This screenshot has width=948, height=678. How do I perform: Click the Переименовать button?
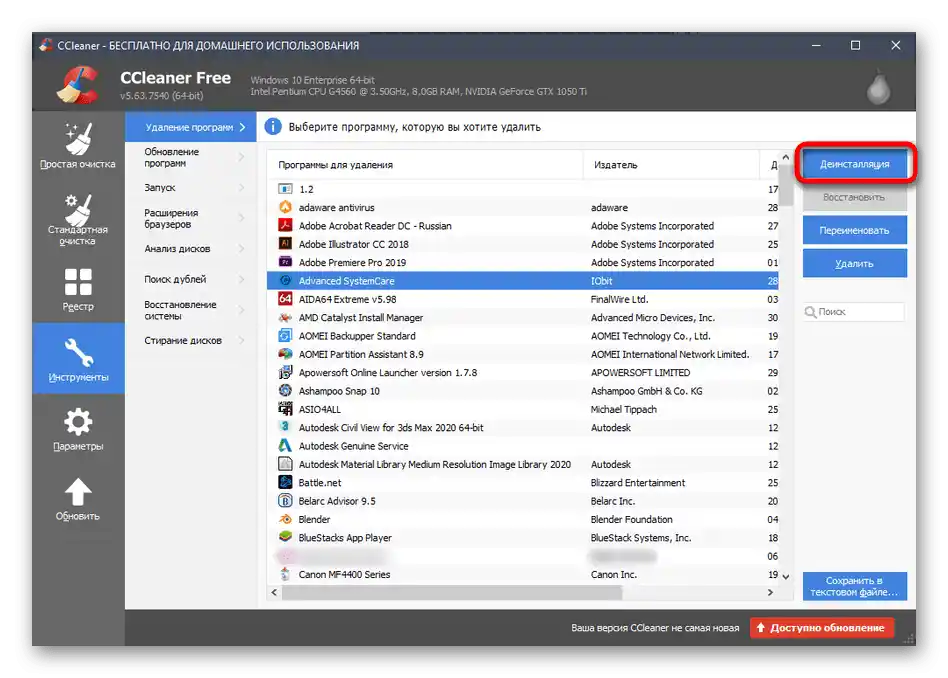[854, 230]
